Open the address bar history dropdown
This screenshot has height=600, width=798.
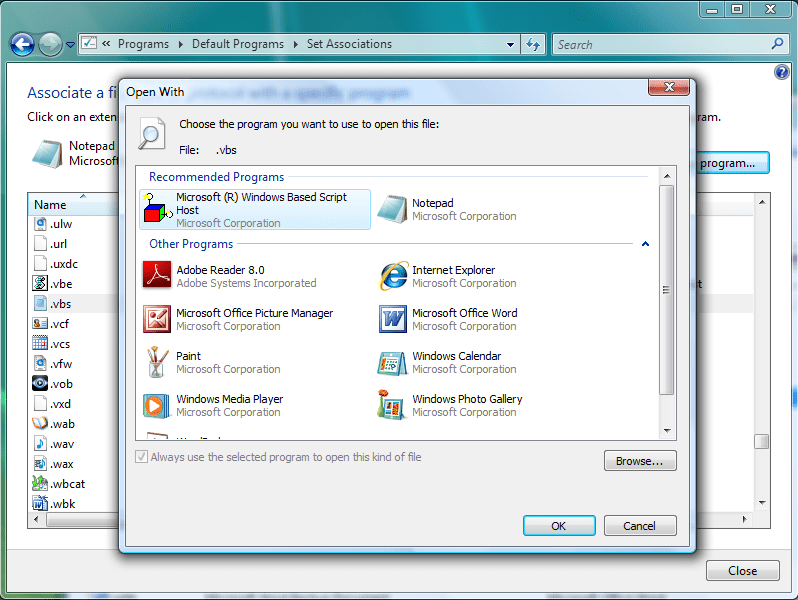(510, 45)
